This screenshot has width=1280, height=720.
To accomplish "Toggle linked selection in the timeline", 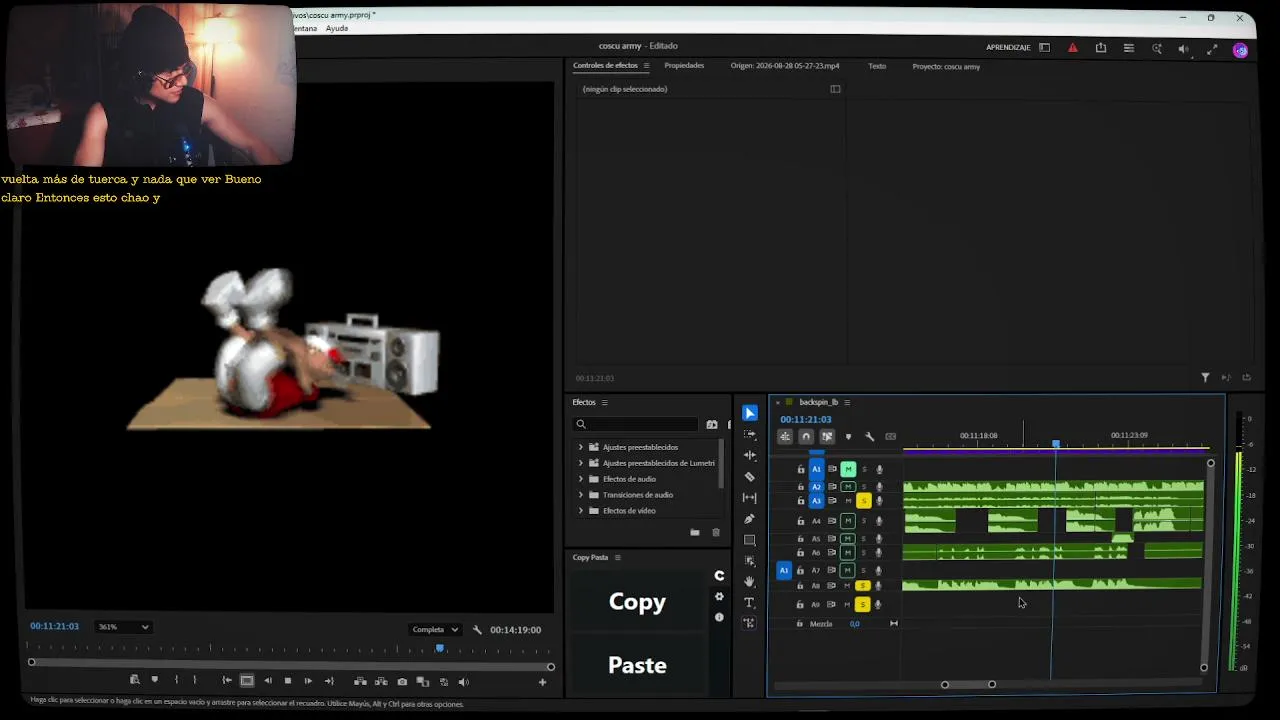I will click(827, 437).
